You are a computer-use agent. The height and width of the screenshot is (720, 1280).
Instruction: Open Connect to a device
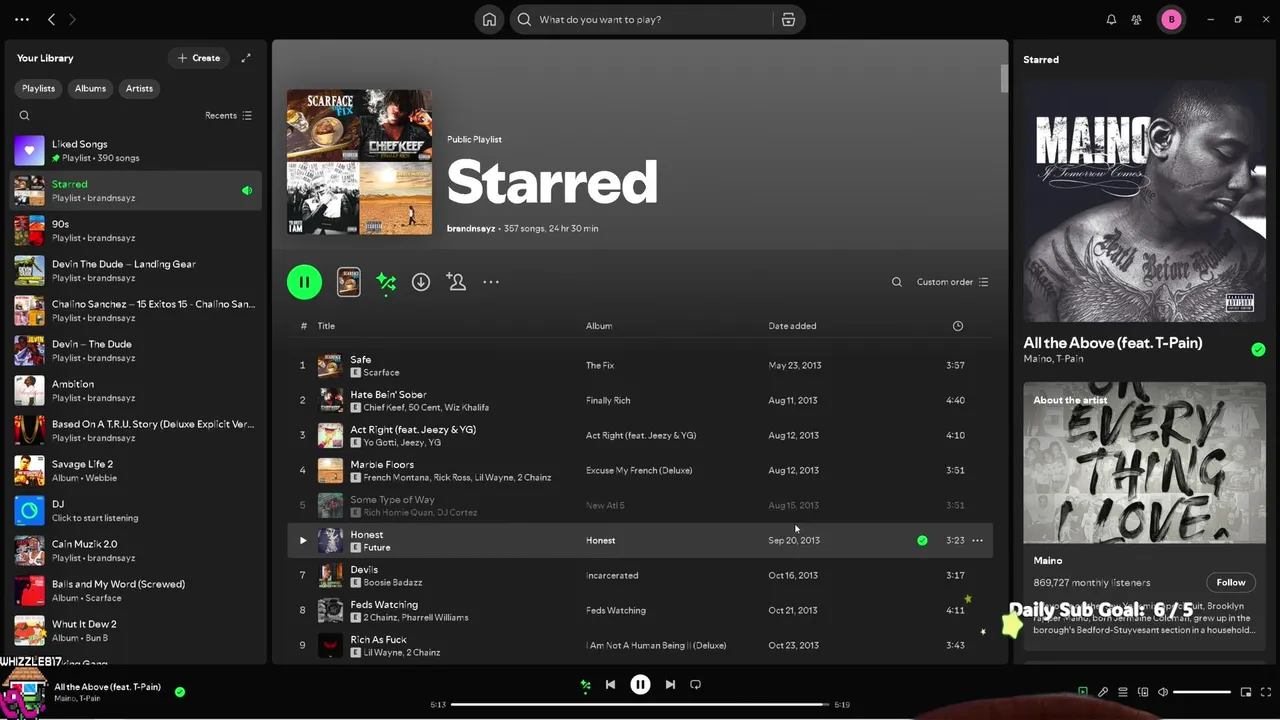click(x=1143, y=692)
